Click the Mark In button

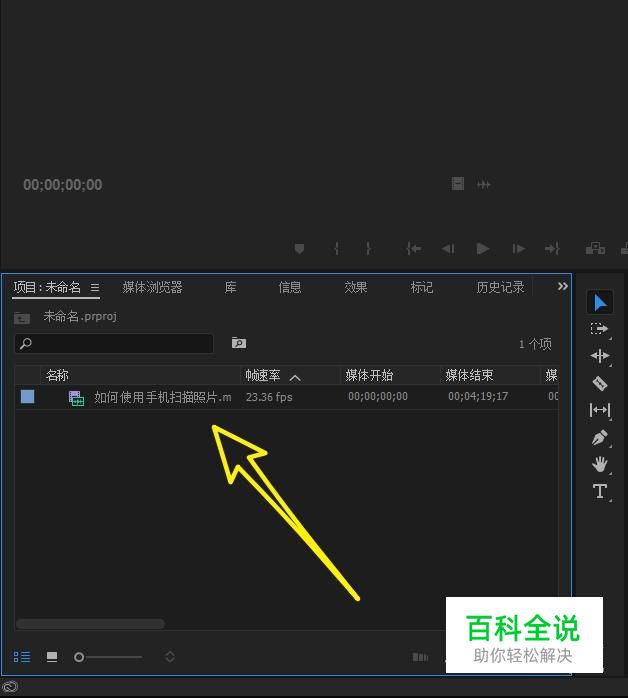337,249
